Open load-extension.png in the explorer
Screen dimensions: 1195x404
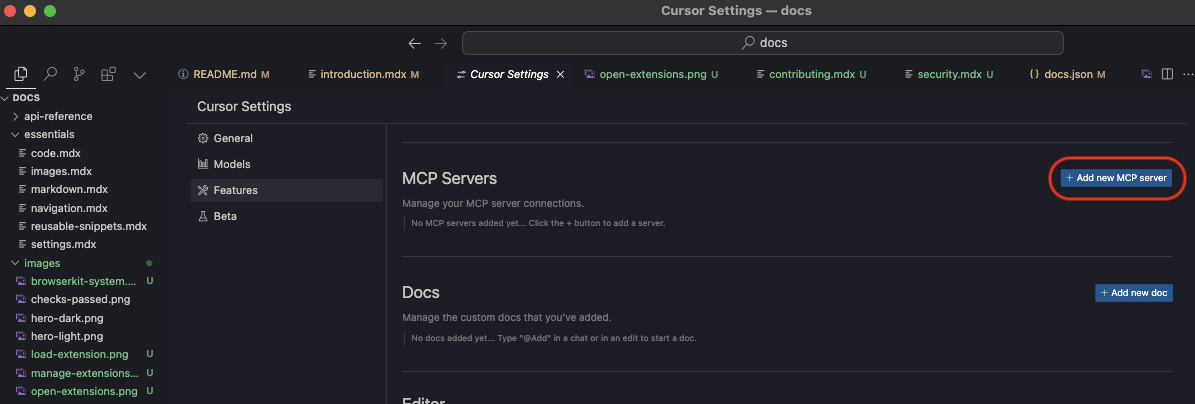tap(80, 354)
